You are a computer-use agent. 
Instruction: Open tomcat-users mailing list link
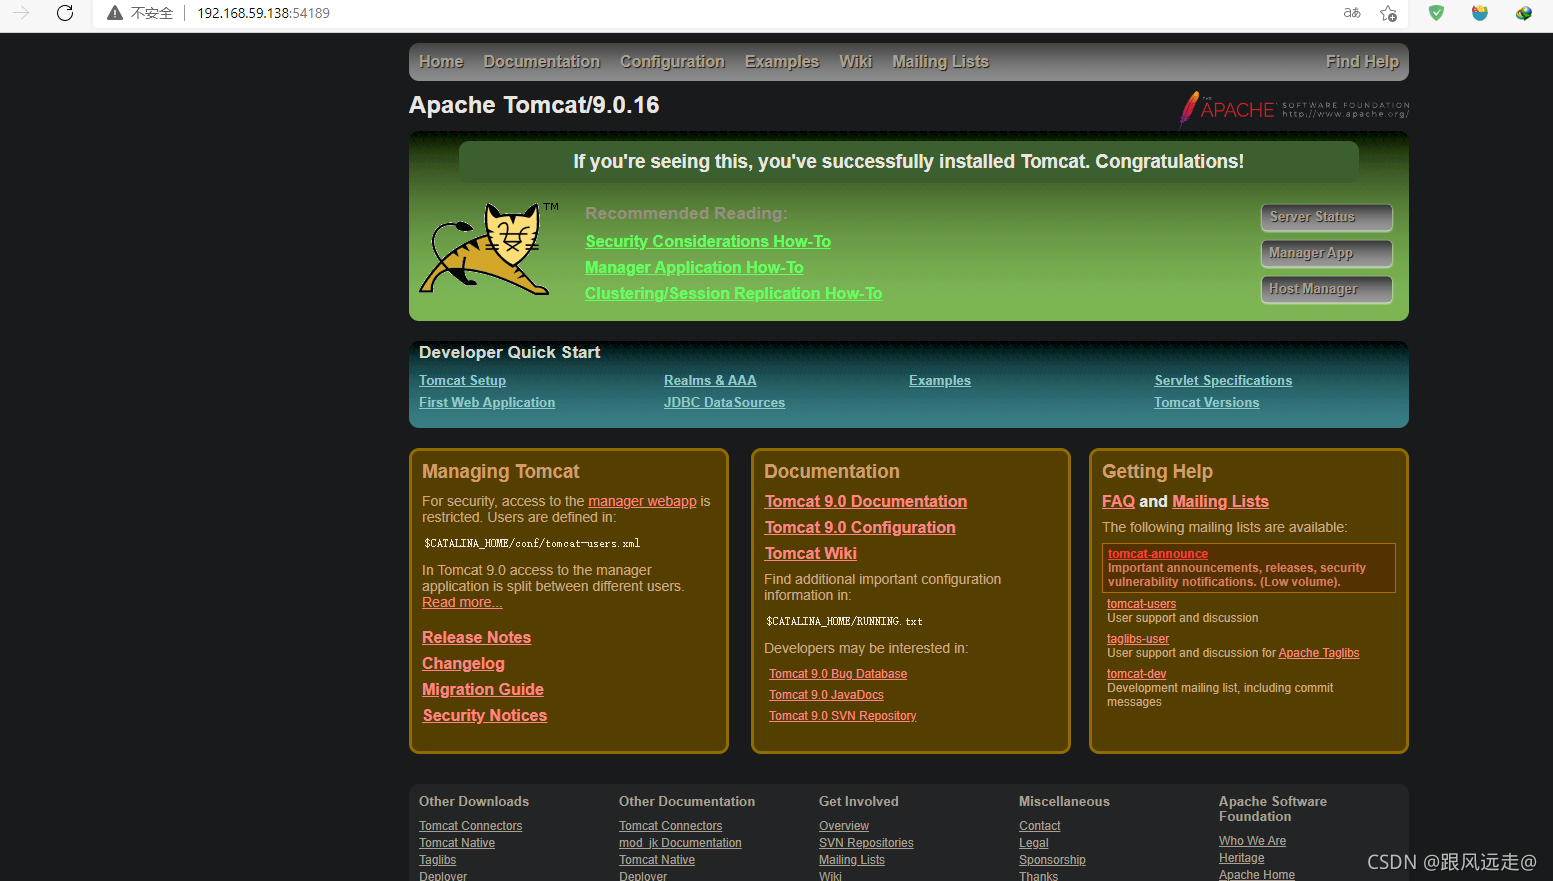1141,604
